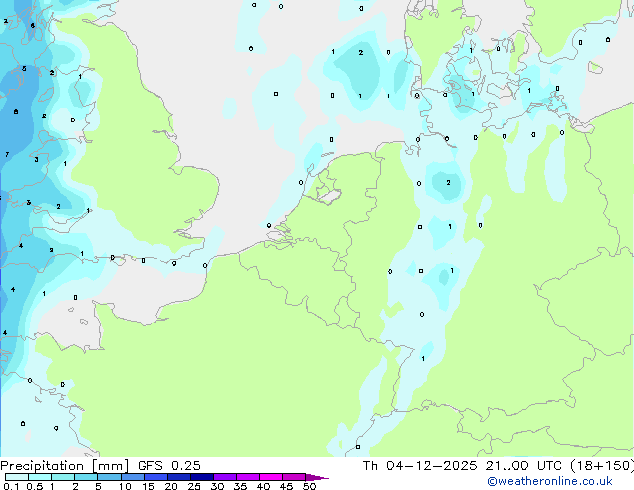This screenshot has height=490, width=634.
Task: Pick the 15–20 mm legend color box
Action: tap(156, 477)
